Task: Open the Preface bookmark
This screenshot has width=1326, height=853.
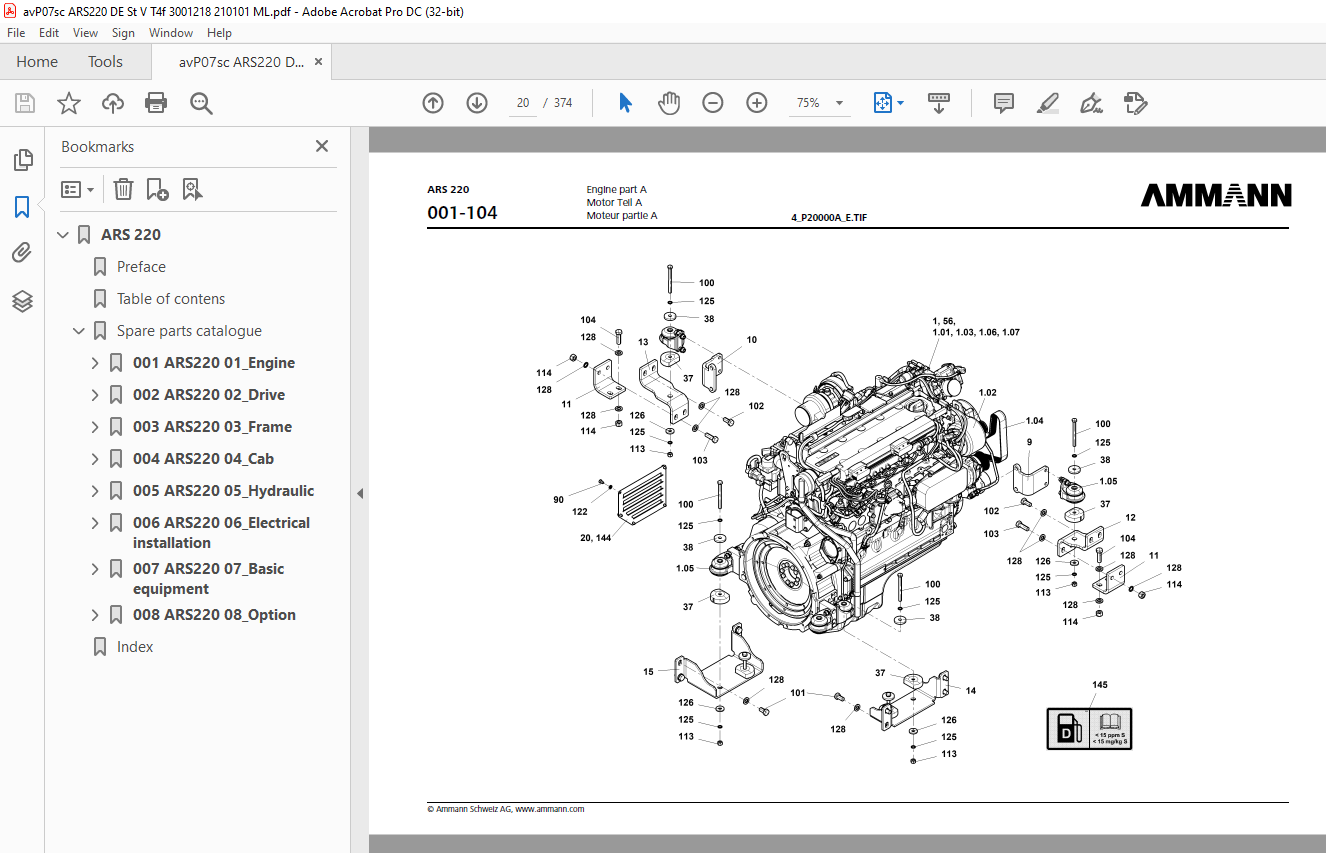Action: [141, 267]
